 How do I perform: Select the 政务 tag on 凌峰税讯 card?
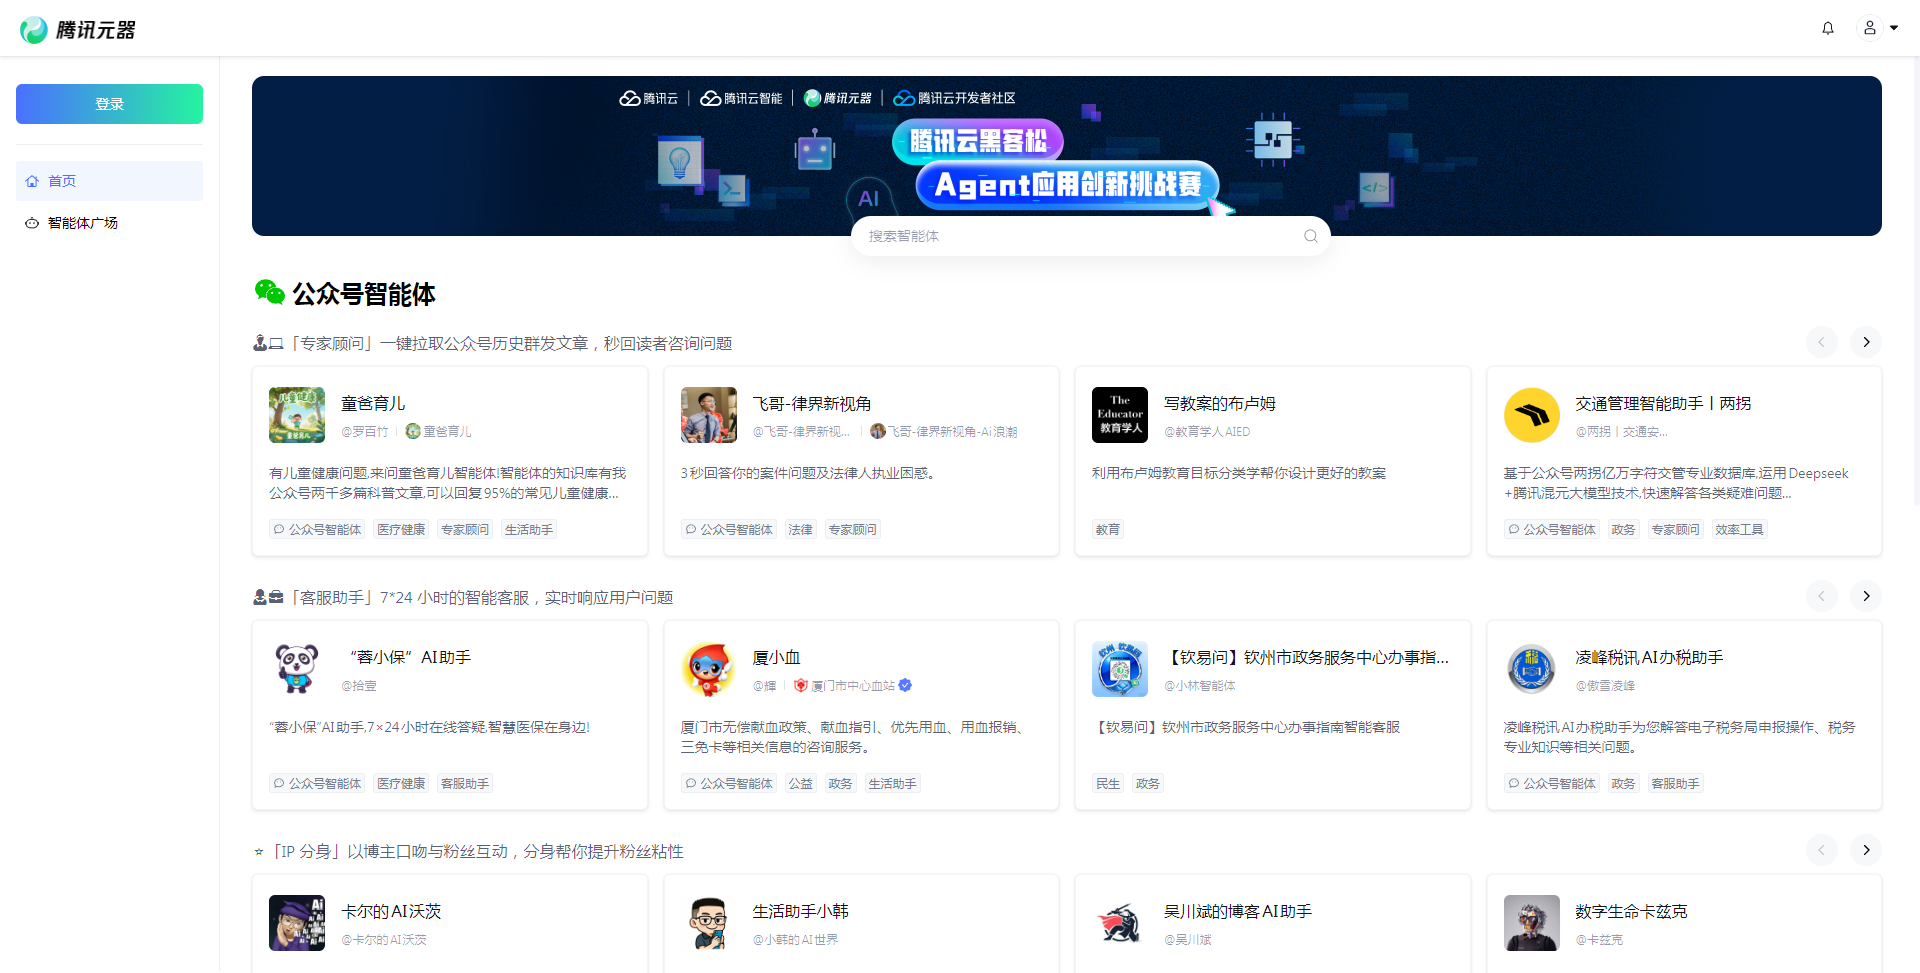pos(1623,783)
